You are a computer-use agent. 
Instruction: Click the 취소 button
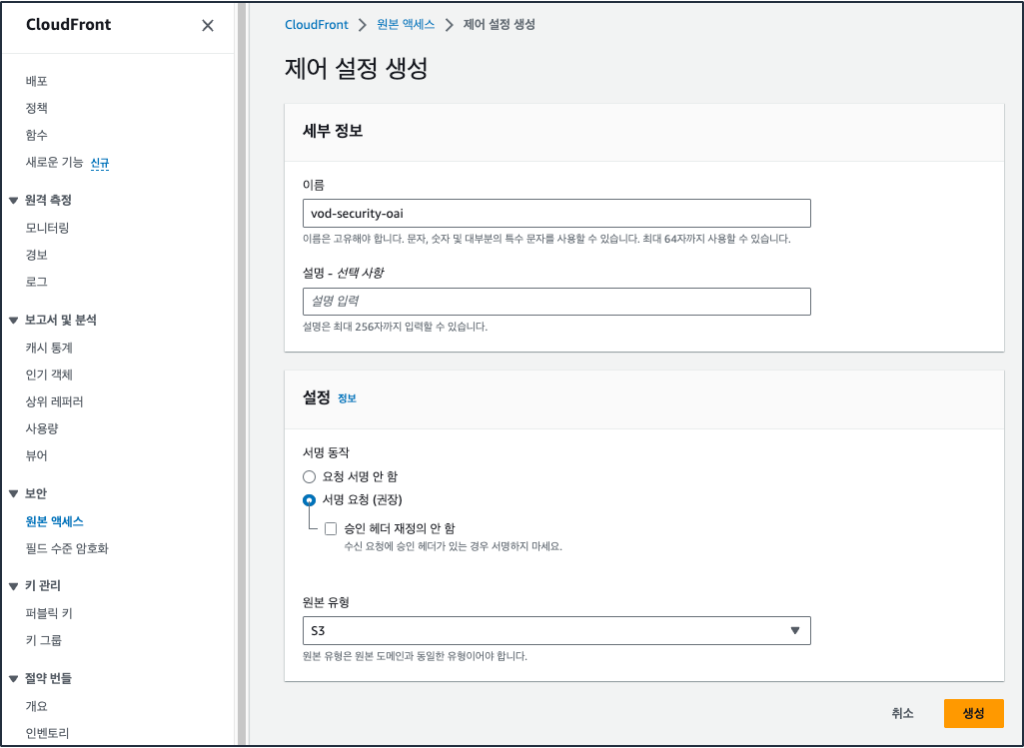(x=903, y=713)
